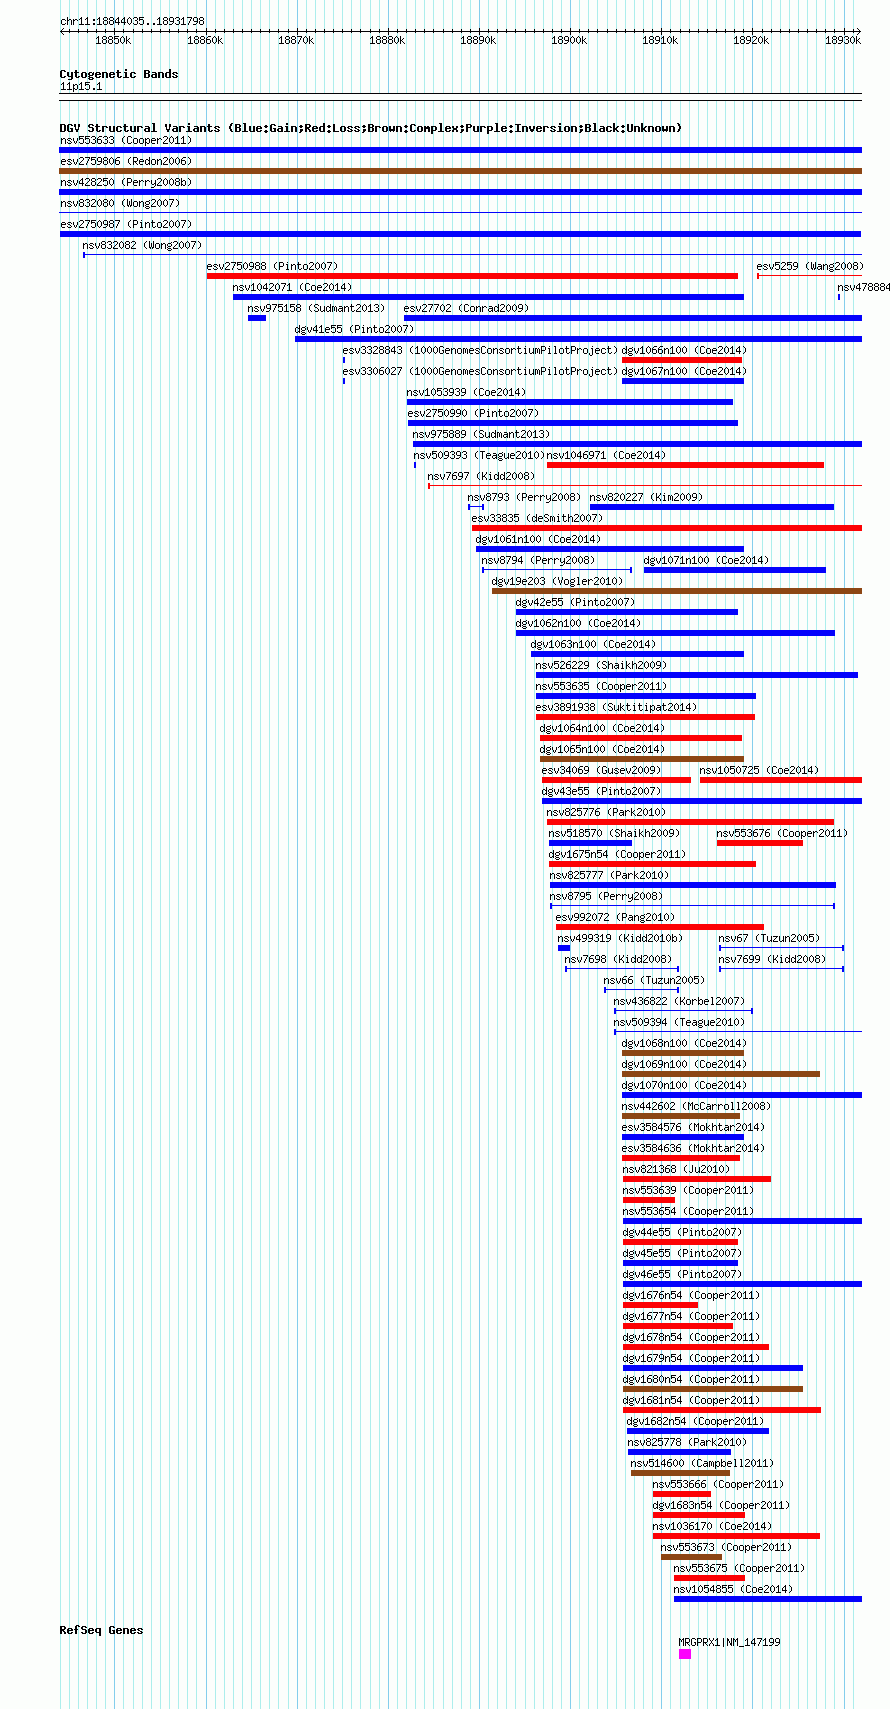Select nsv8794 (Perry2008) label
Screen dimensions: 890x1709
tap(538, 560)
